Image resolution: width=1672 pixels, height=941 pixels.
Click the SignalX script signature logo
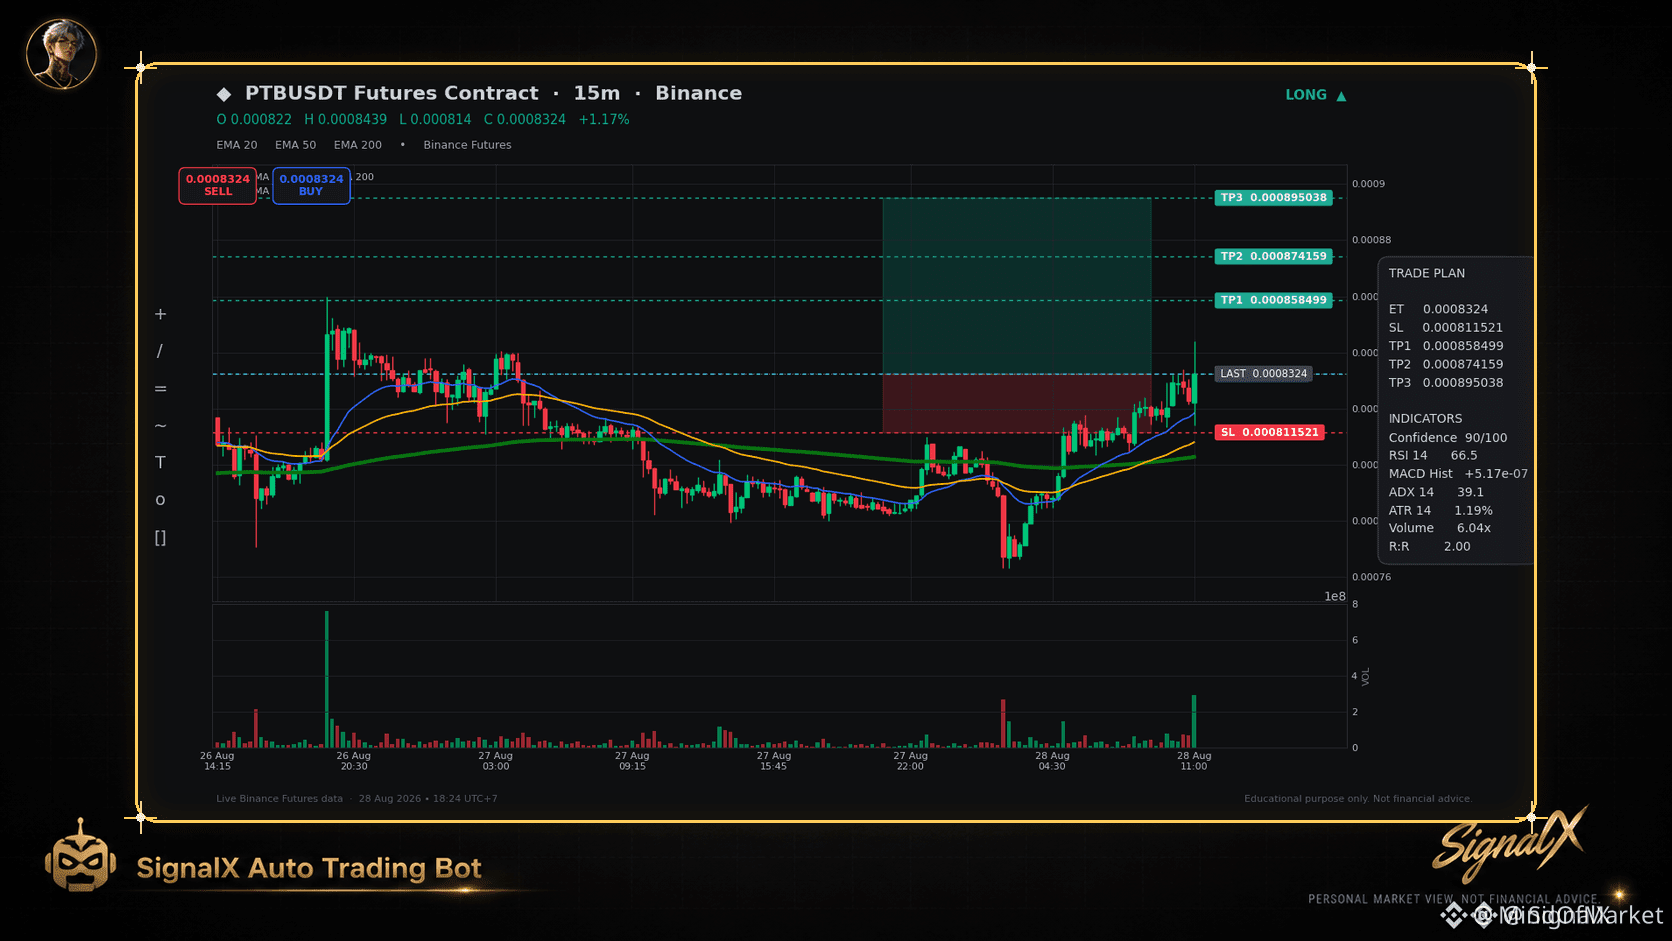tap(1510, 844)
